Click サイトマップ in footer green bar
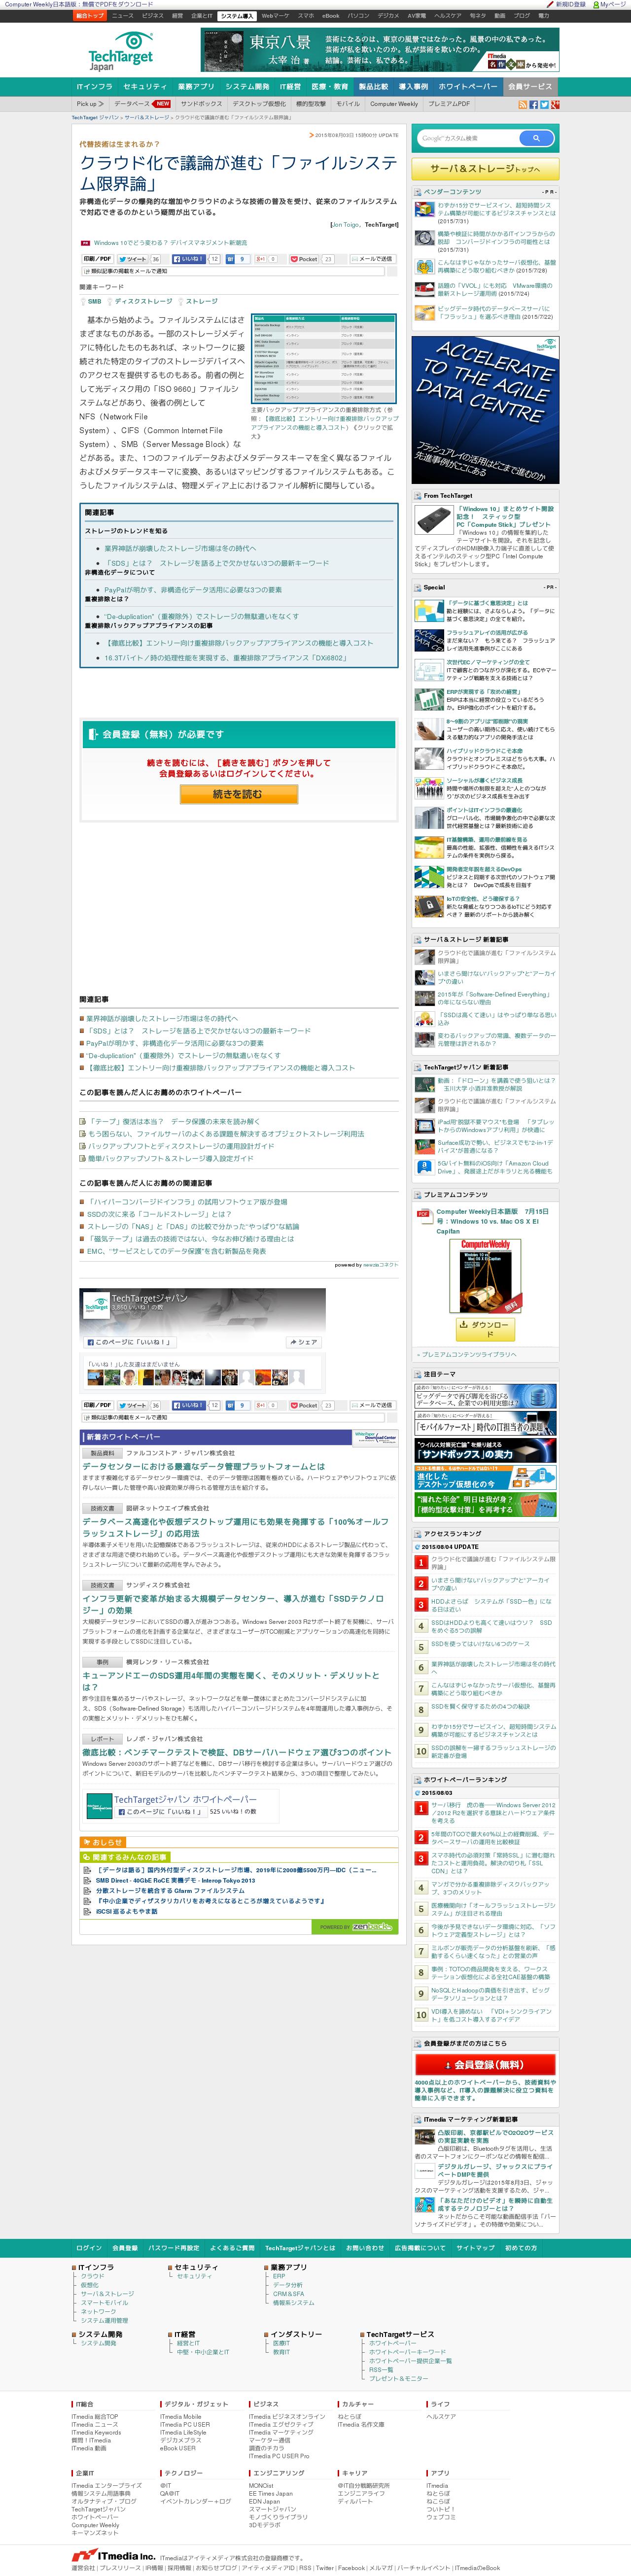 tap(475, 2248)
